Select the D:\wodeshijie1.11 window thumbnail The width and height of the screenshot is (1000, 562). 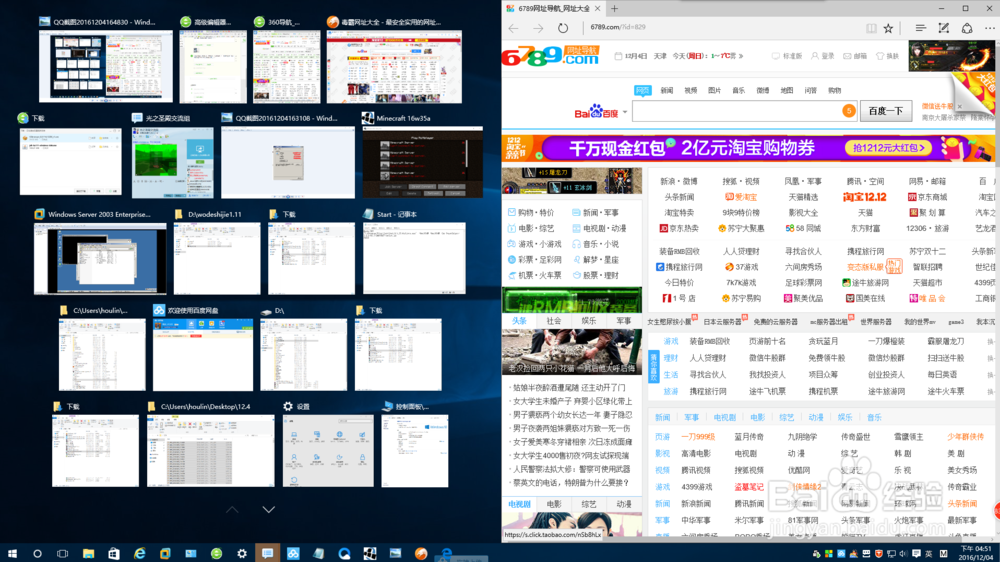click(x=217, y=258)
